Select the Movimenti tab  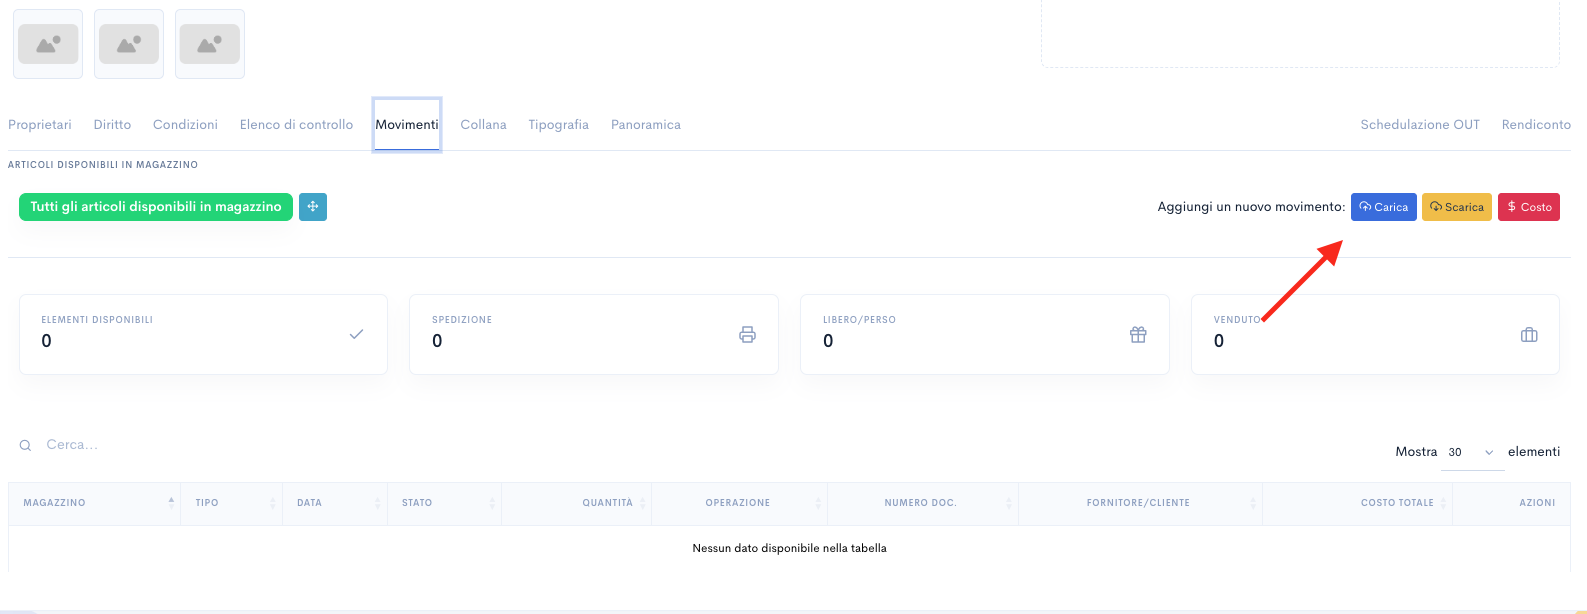[x=407, y=125]
